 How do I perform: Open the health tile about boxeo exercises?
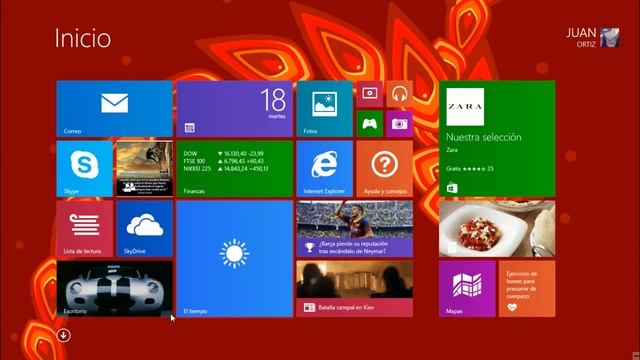pos(527,289)
